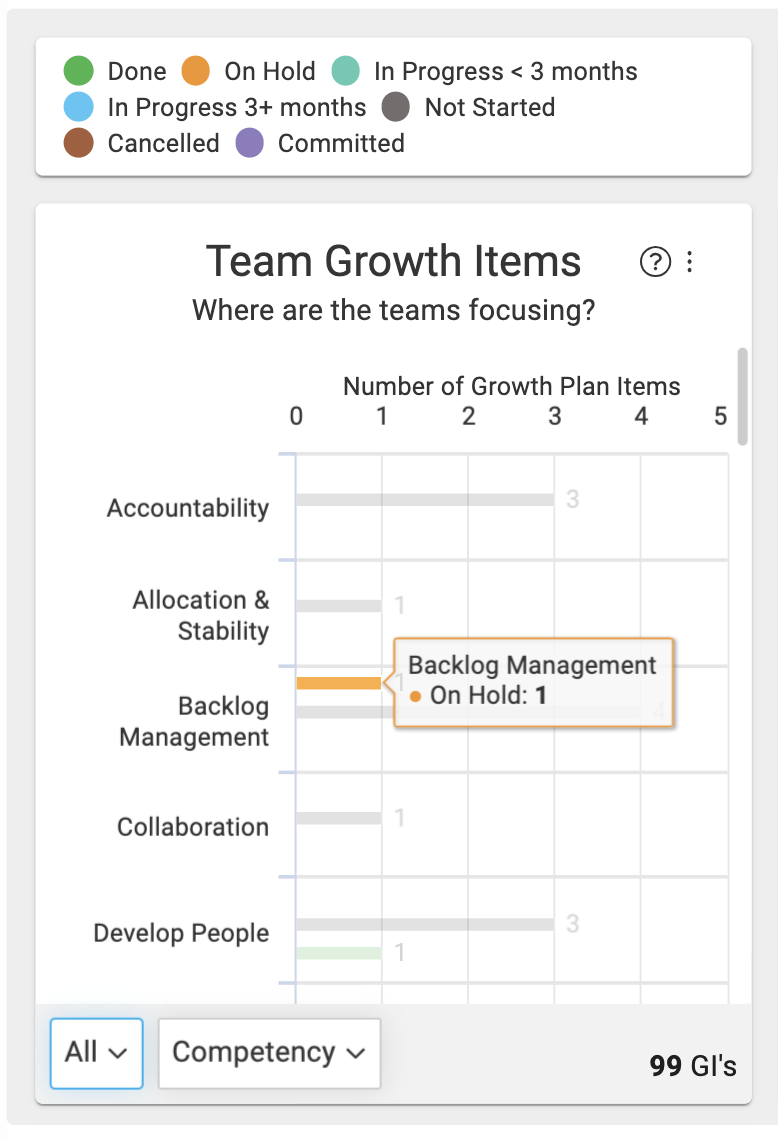Toggle In Progress < 3 months legend circle
The image size is (778, 1140).
click(345, 71)
